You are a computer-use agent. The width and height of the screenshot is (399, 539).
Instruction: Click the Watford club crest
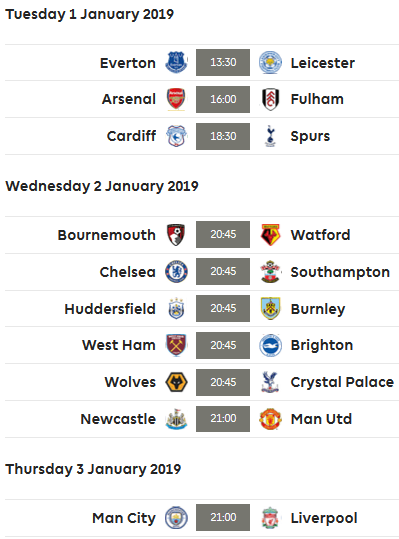tap(270, 235)
